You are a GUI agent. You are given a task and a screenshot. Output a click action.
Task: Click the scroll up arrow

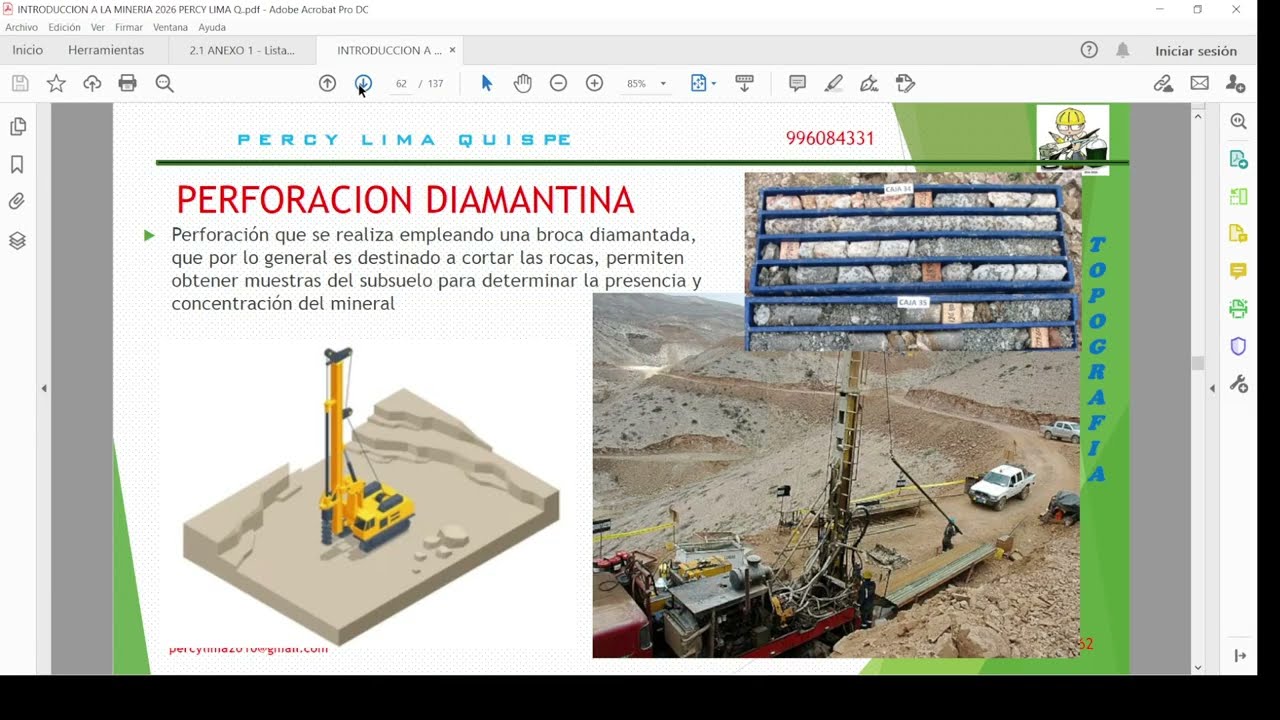pyautogui.click(x=1198, y=117)
